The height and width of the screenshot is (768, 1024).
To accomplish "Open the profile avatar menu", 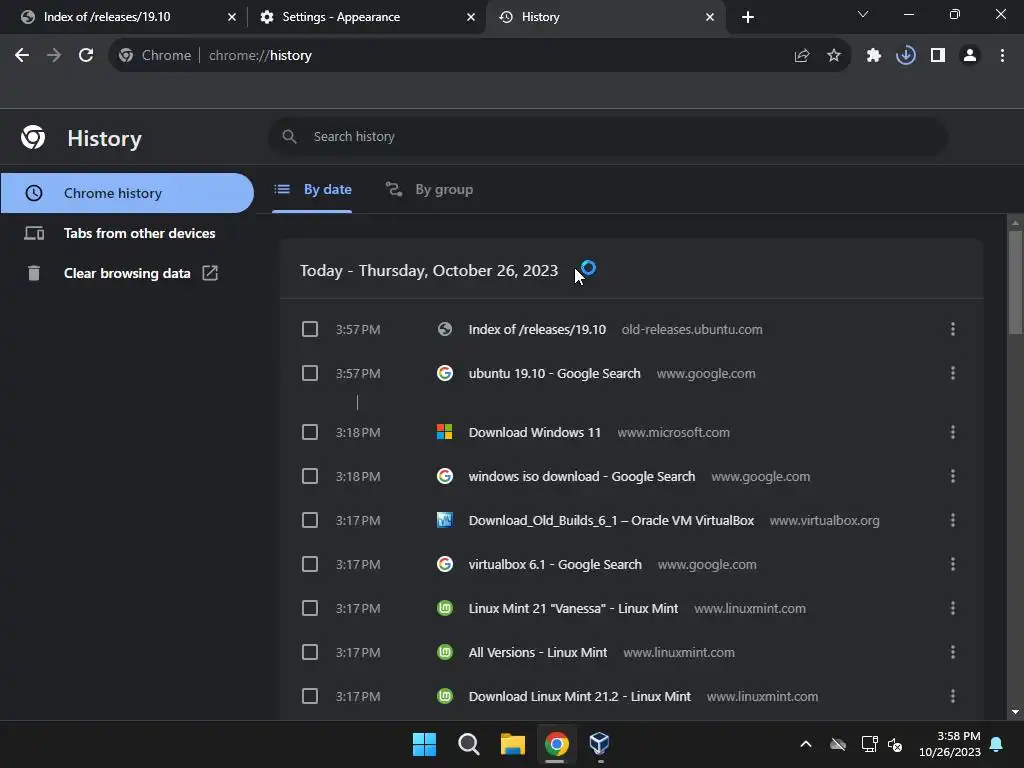I will [x=970, y=56].
